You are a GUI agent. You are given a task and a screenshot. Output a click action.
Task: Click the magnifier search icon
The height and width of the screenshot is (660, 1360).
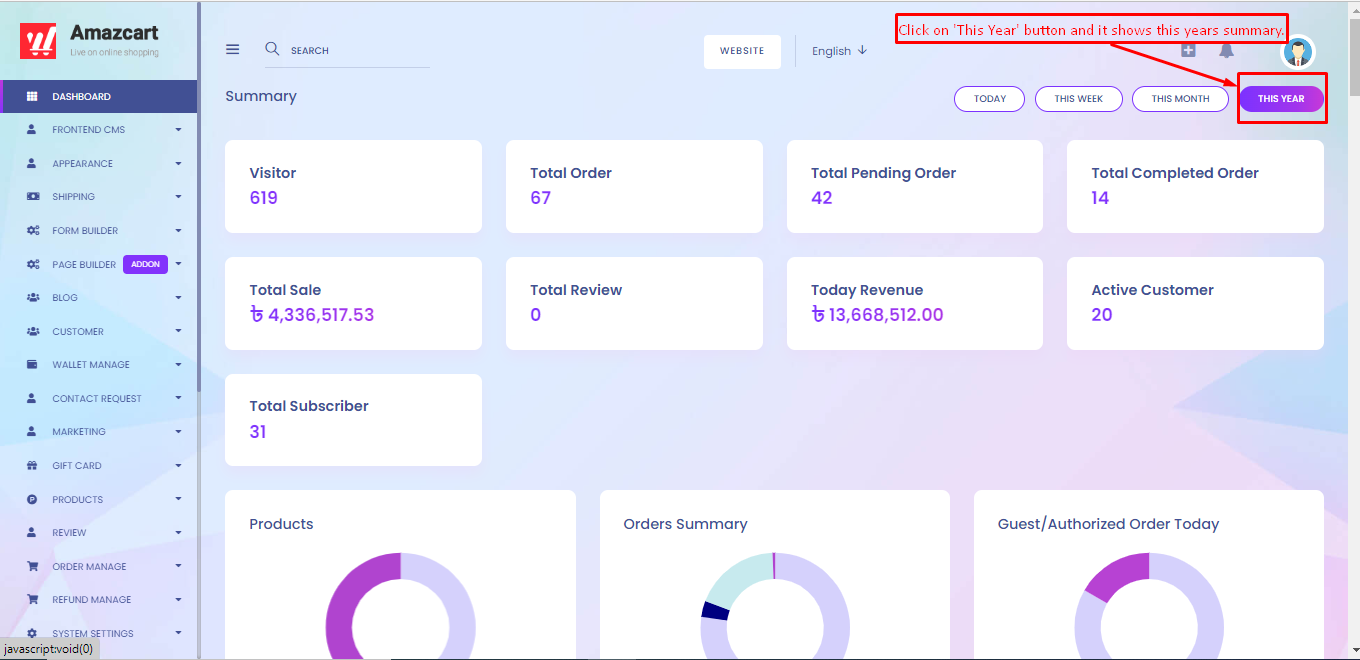272,48
